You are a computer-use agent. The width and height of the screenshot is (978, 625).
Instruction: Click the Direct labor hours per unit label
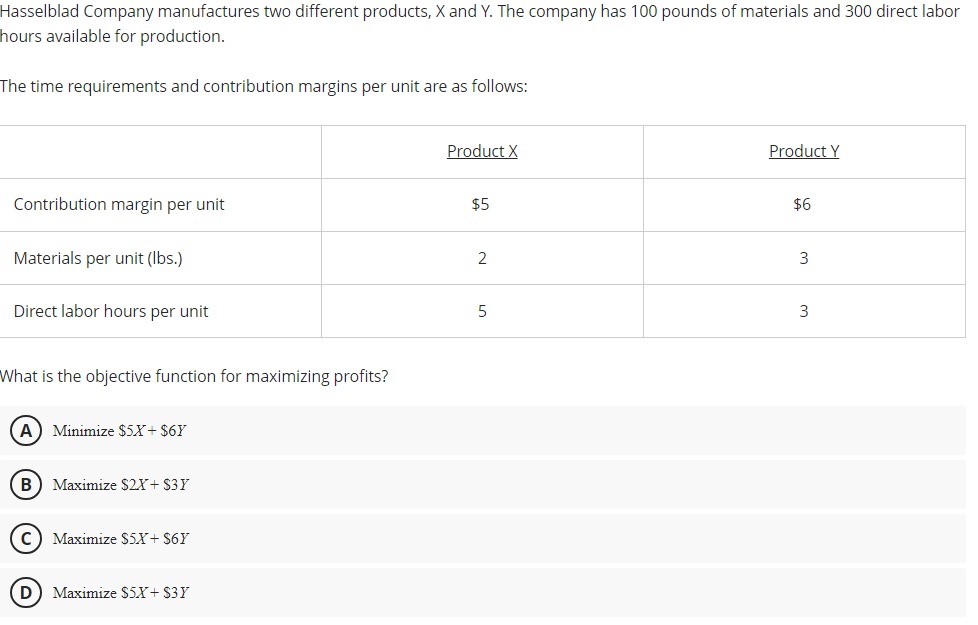point(110,311)
